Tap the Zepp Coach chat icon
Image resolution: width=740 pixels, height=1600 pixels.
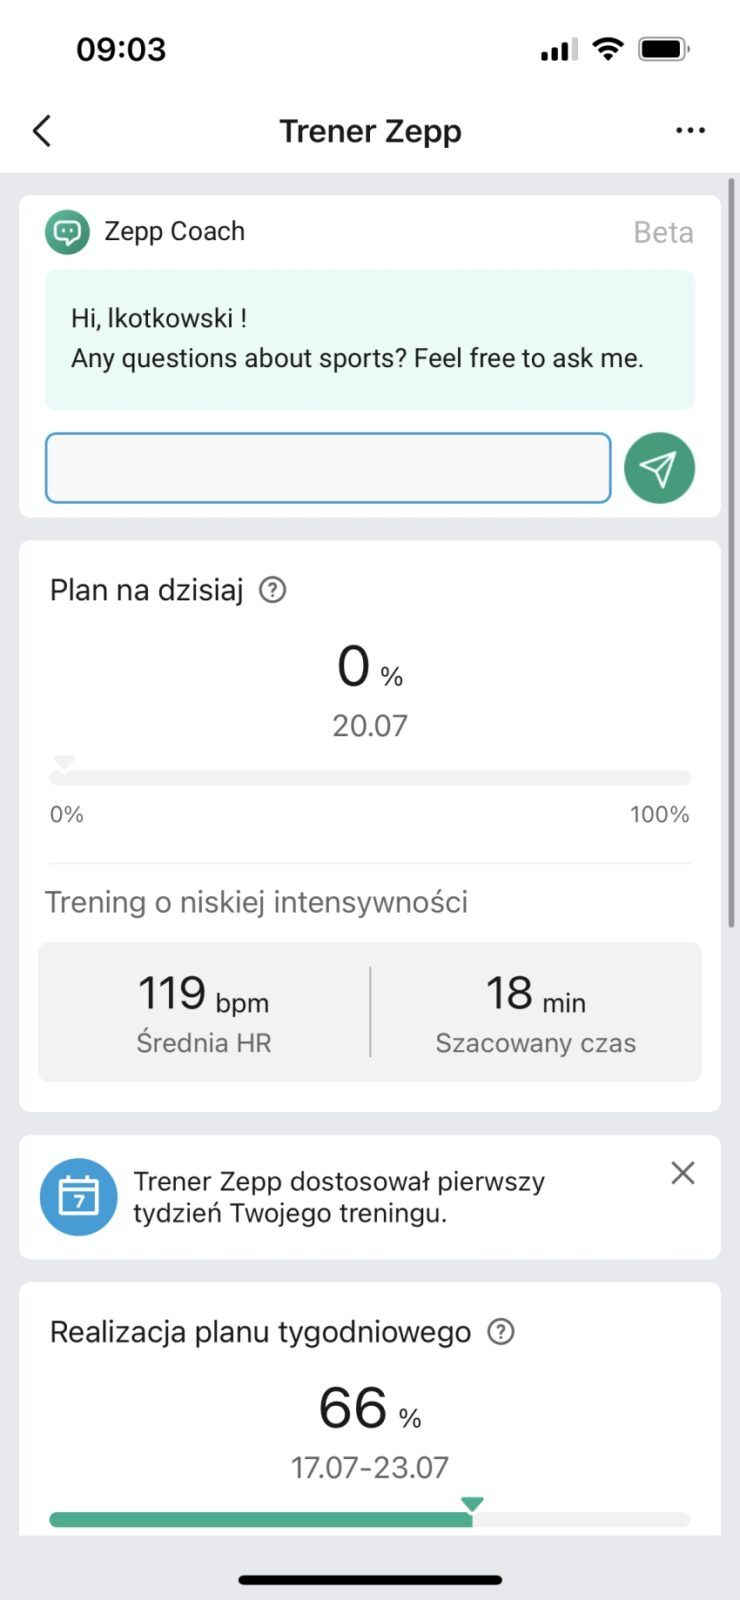[67, 232]
